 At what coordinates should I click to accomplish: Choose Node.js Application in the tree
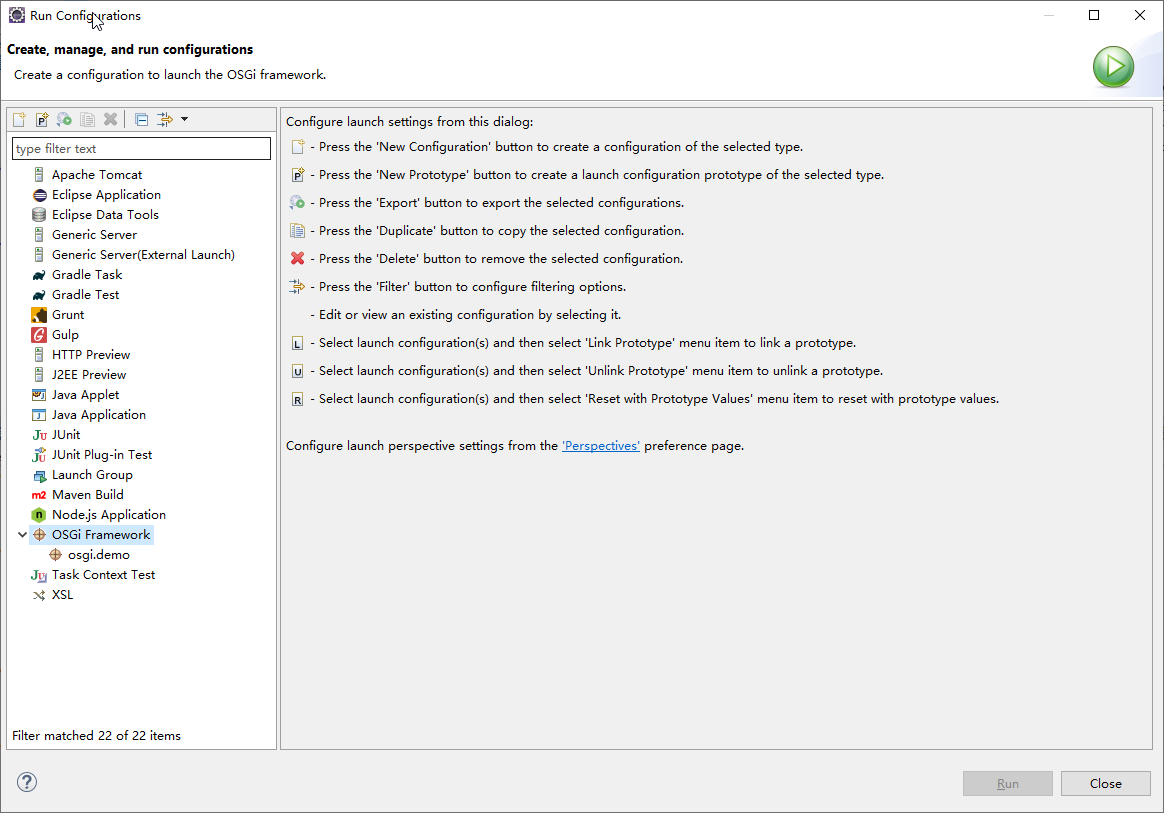[x=108, y=515]
